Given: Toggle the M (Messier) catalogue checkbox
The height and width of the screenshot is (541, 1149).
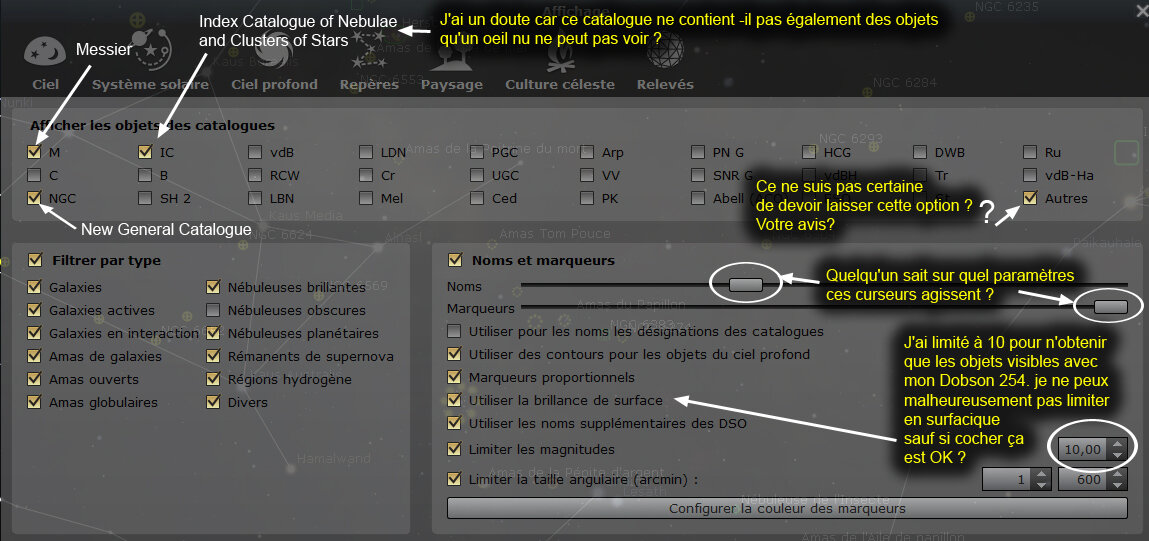Looking at the screenshot, I should coord(34,152).
